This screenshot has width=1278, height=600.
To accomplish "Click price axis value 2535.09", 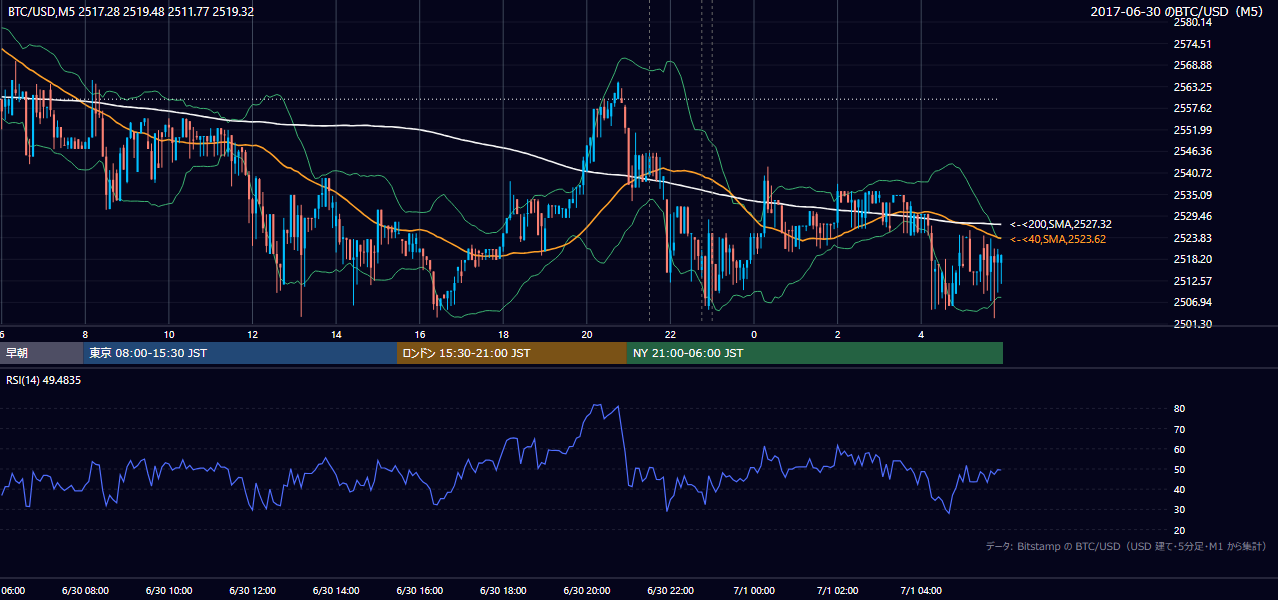I will coord(1192,195).
